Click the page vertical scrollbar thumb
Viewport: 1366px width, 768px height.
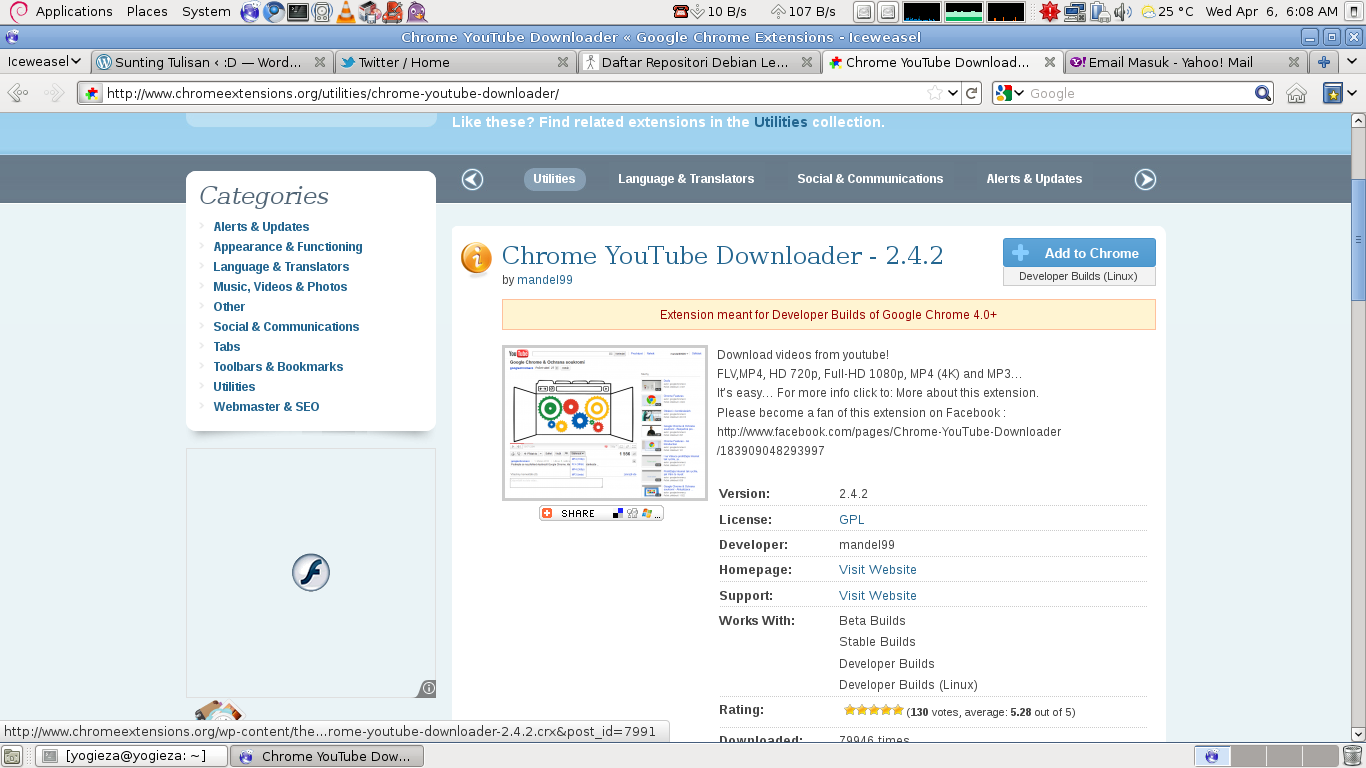point(1358,239)
